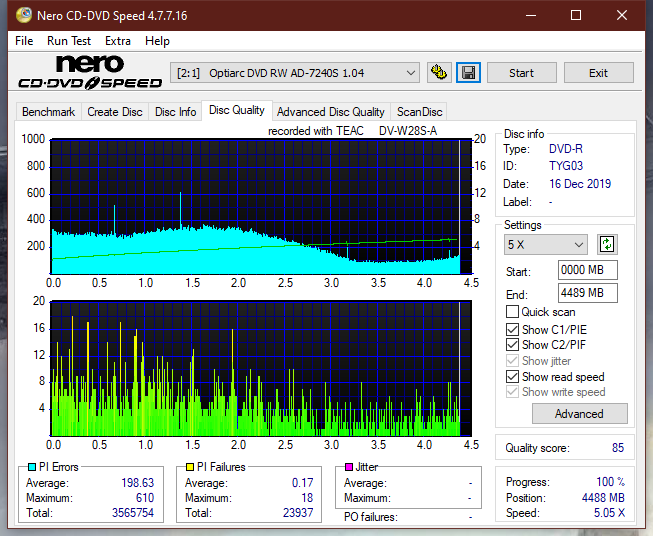This screenshot has height=536, width=653.
Task: Click the recorded with TEAC DV-W28S-A text
Action: tap(352, 131)
